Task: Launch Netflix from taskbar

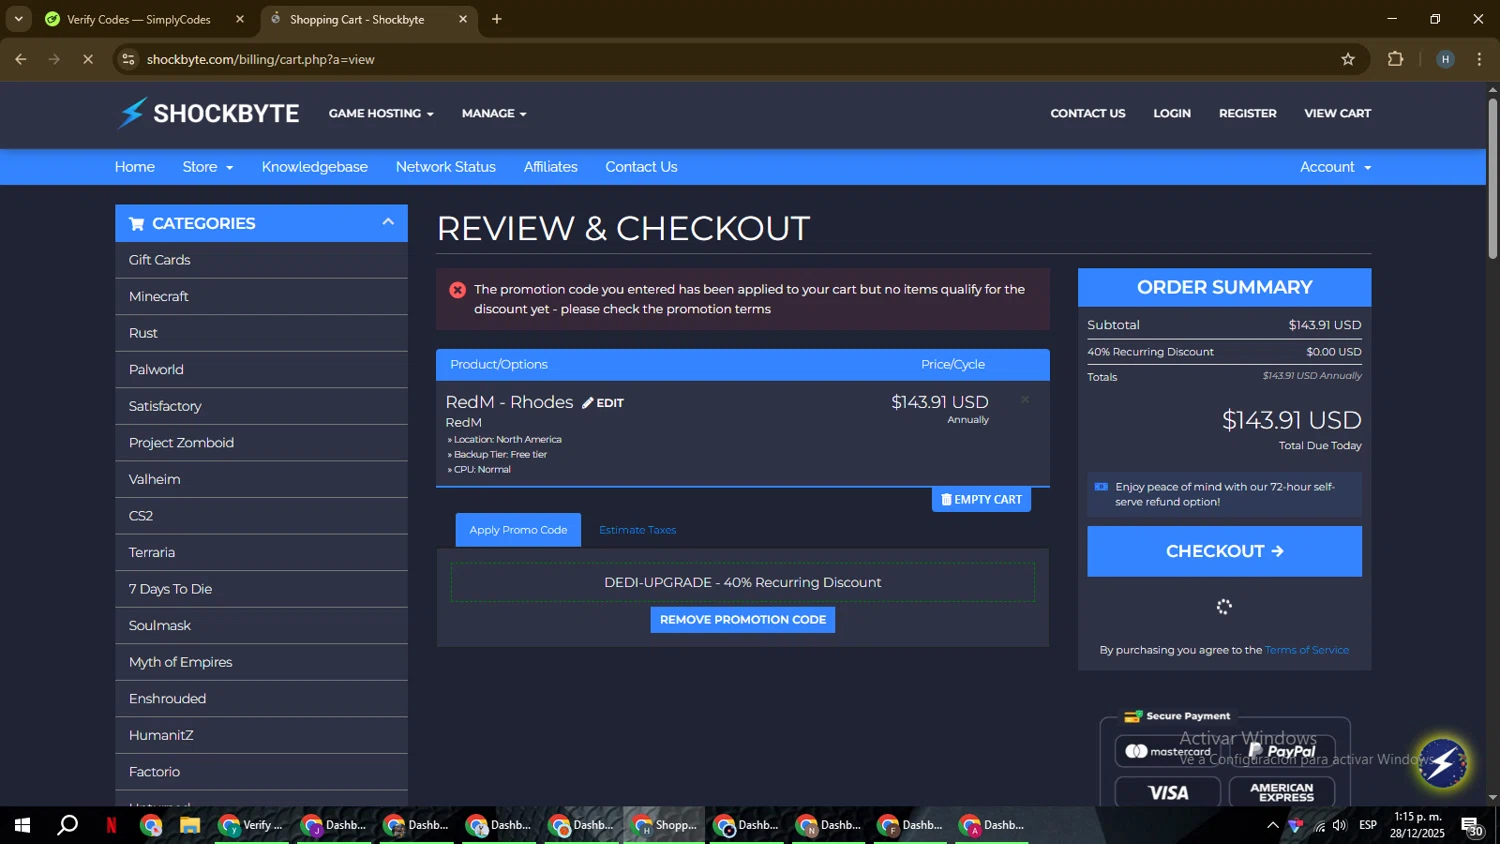Action: (111, 825)
